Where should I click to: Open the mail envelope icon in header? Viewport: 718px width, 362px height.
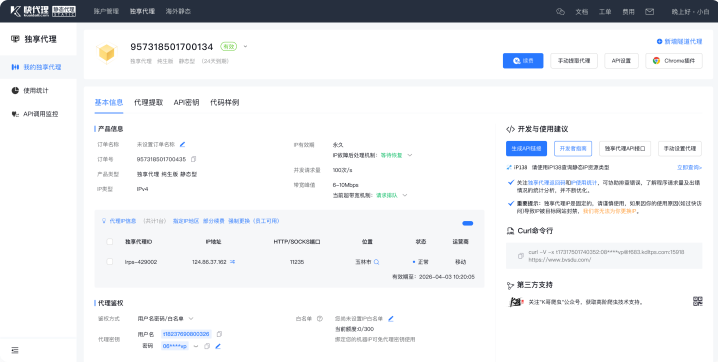click(x=649, y=12)
